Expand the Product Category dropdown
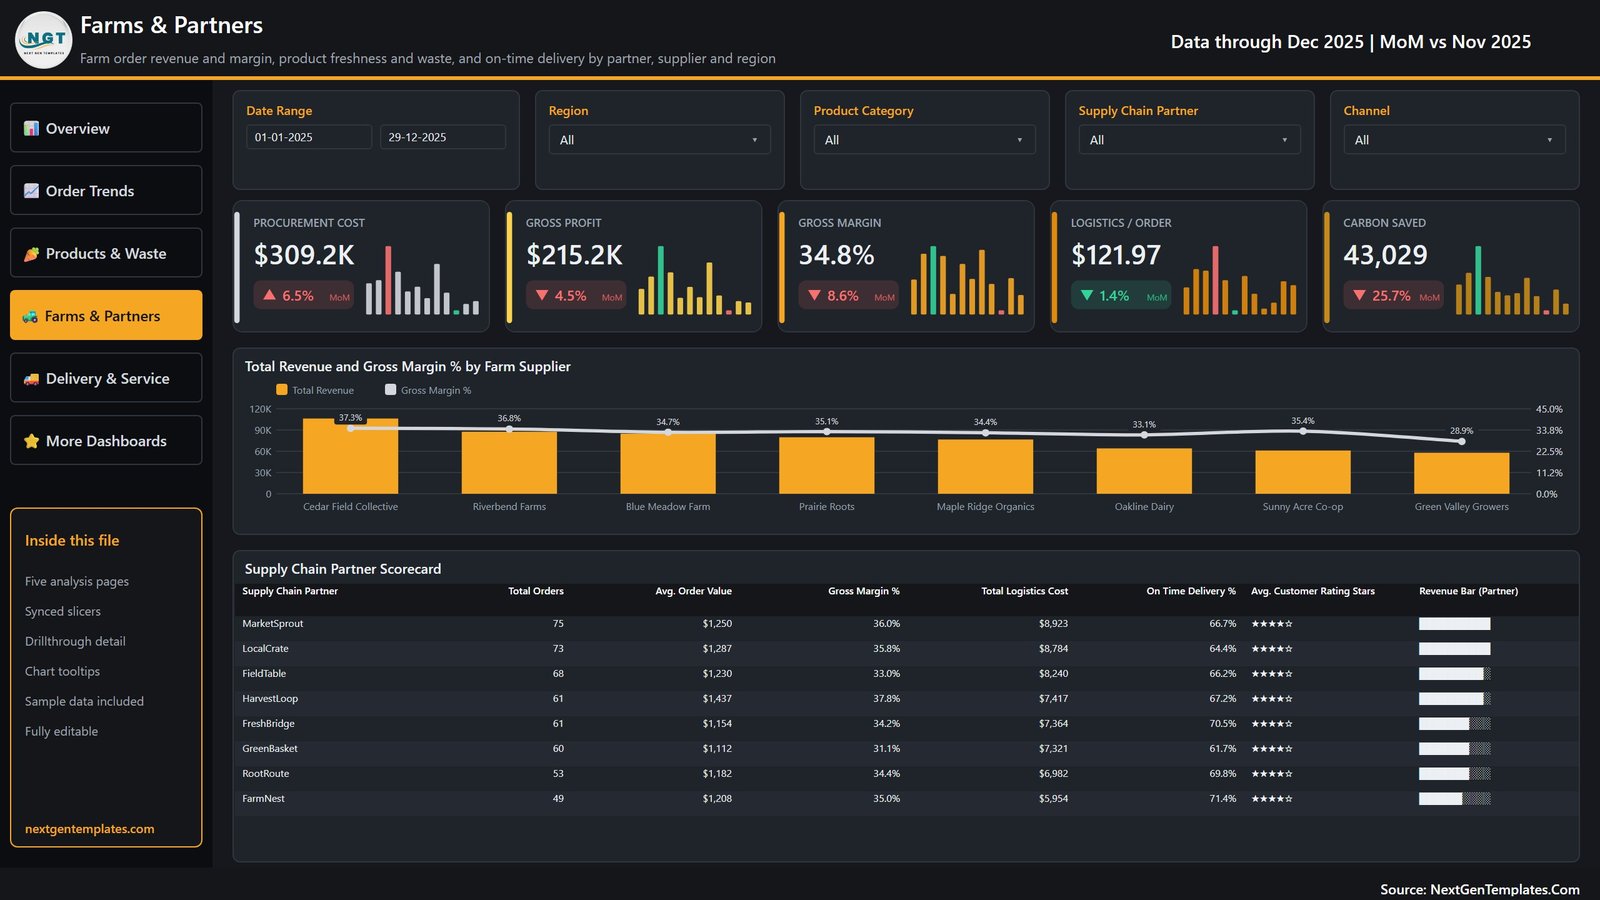Viewport: 1600px width, 900px height. point(924,140)
